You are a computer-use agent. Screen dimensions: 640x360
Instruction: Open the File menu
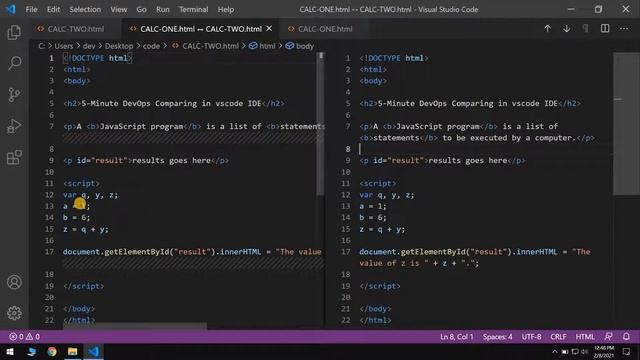[31, 9]
